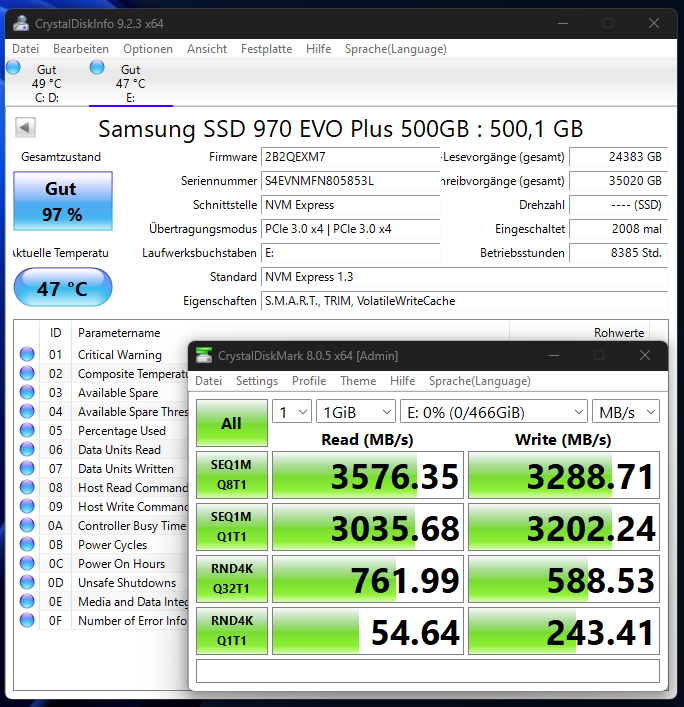Expand the MB/s unit dropdown

coord(626,412)
